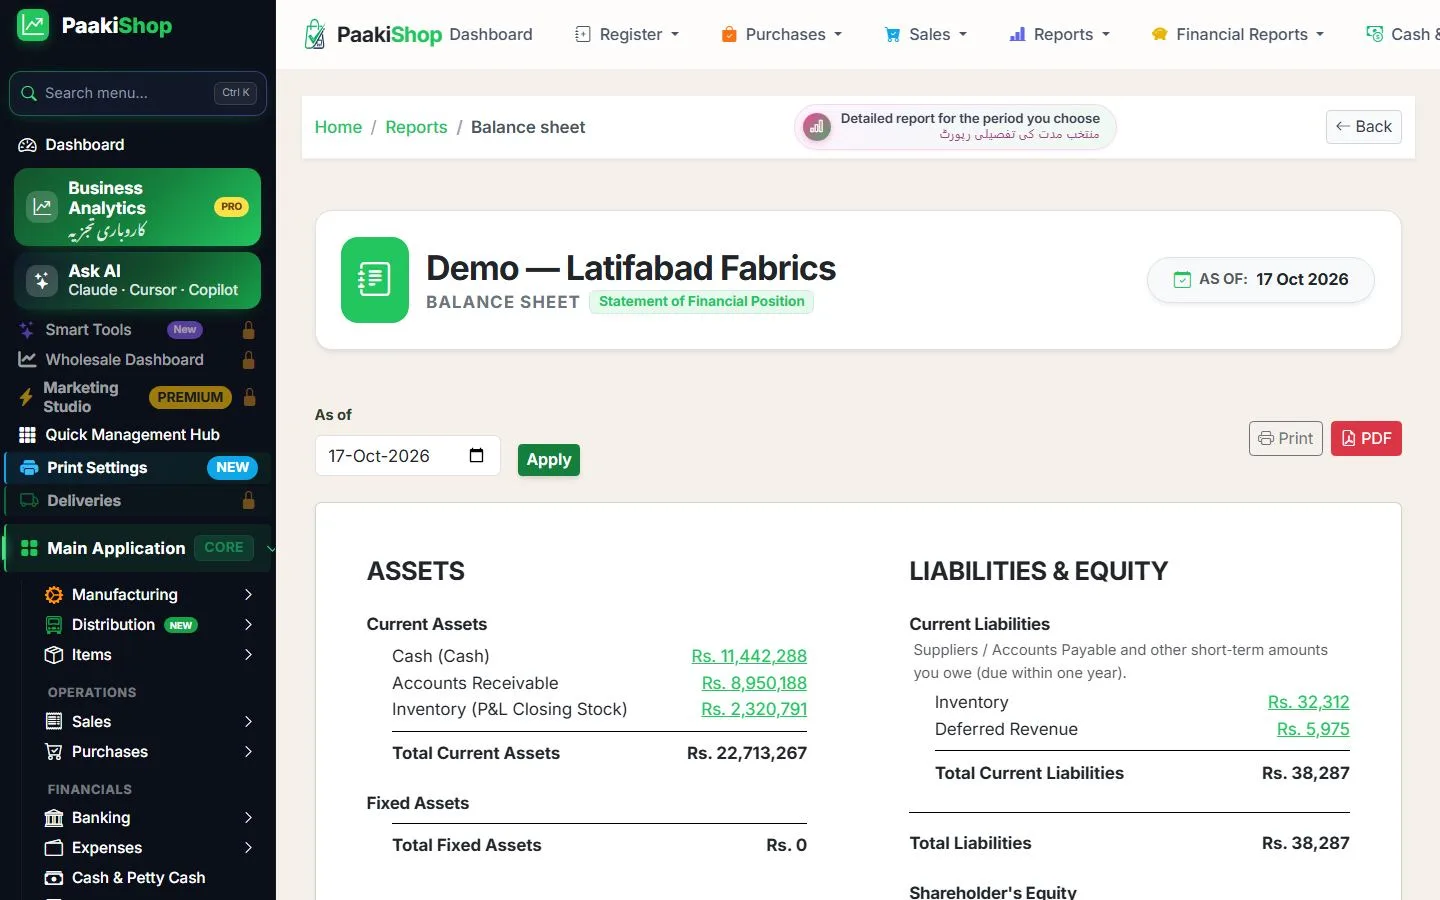Image resolution: width=1440 pixels, height=900 pixels.
Task: Open the calendar picker in the date field
Action: [477, 456]
